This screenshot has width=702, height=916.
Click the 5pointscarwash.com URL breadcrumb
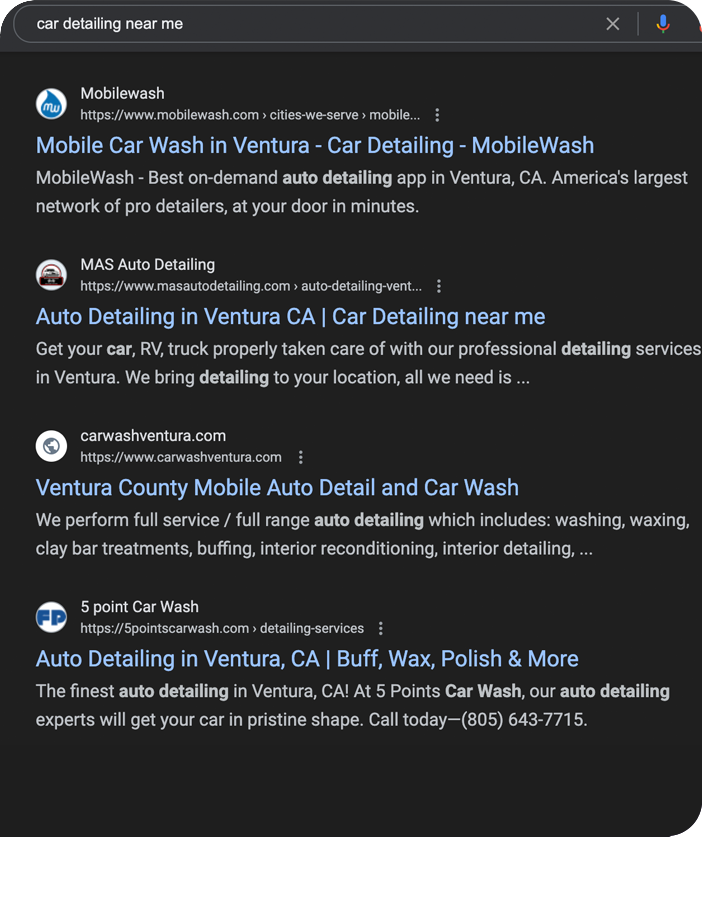(x=222, y=628)
